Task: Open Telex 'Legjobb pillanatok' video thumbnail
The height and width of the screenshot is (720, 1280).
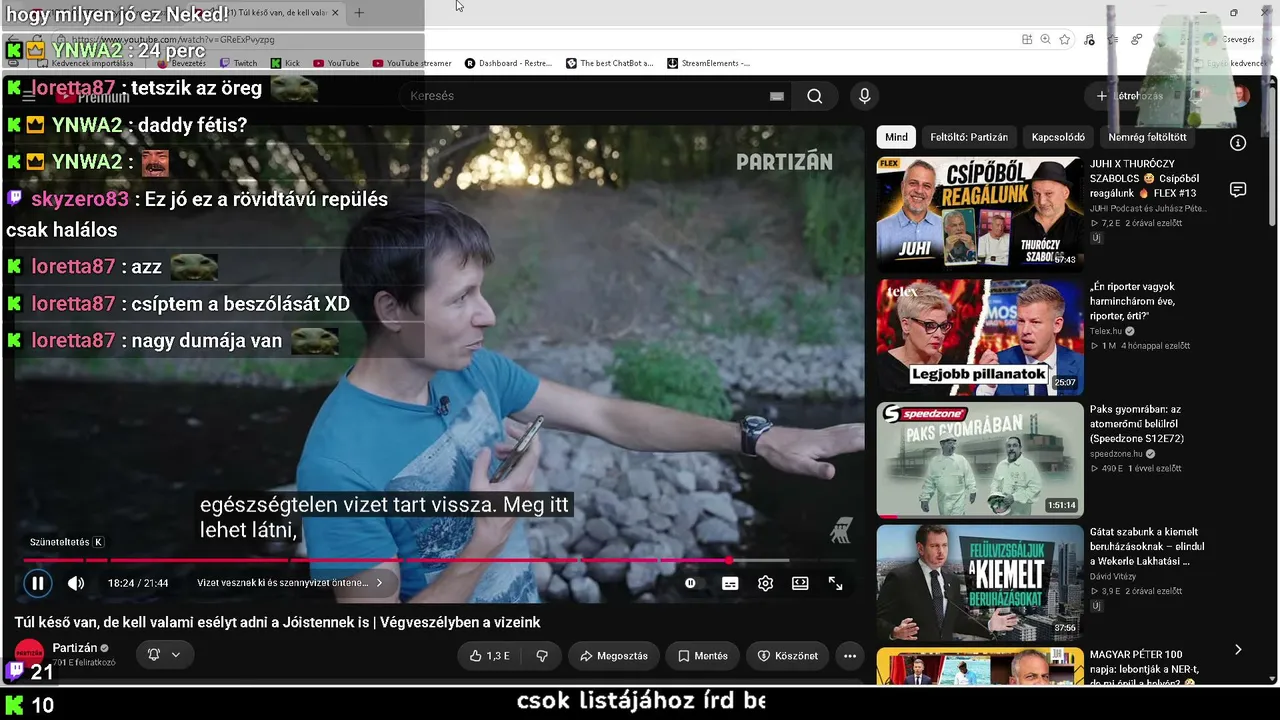Action: coord(980,337)
